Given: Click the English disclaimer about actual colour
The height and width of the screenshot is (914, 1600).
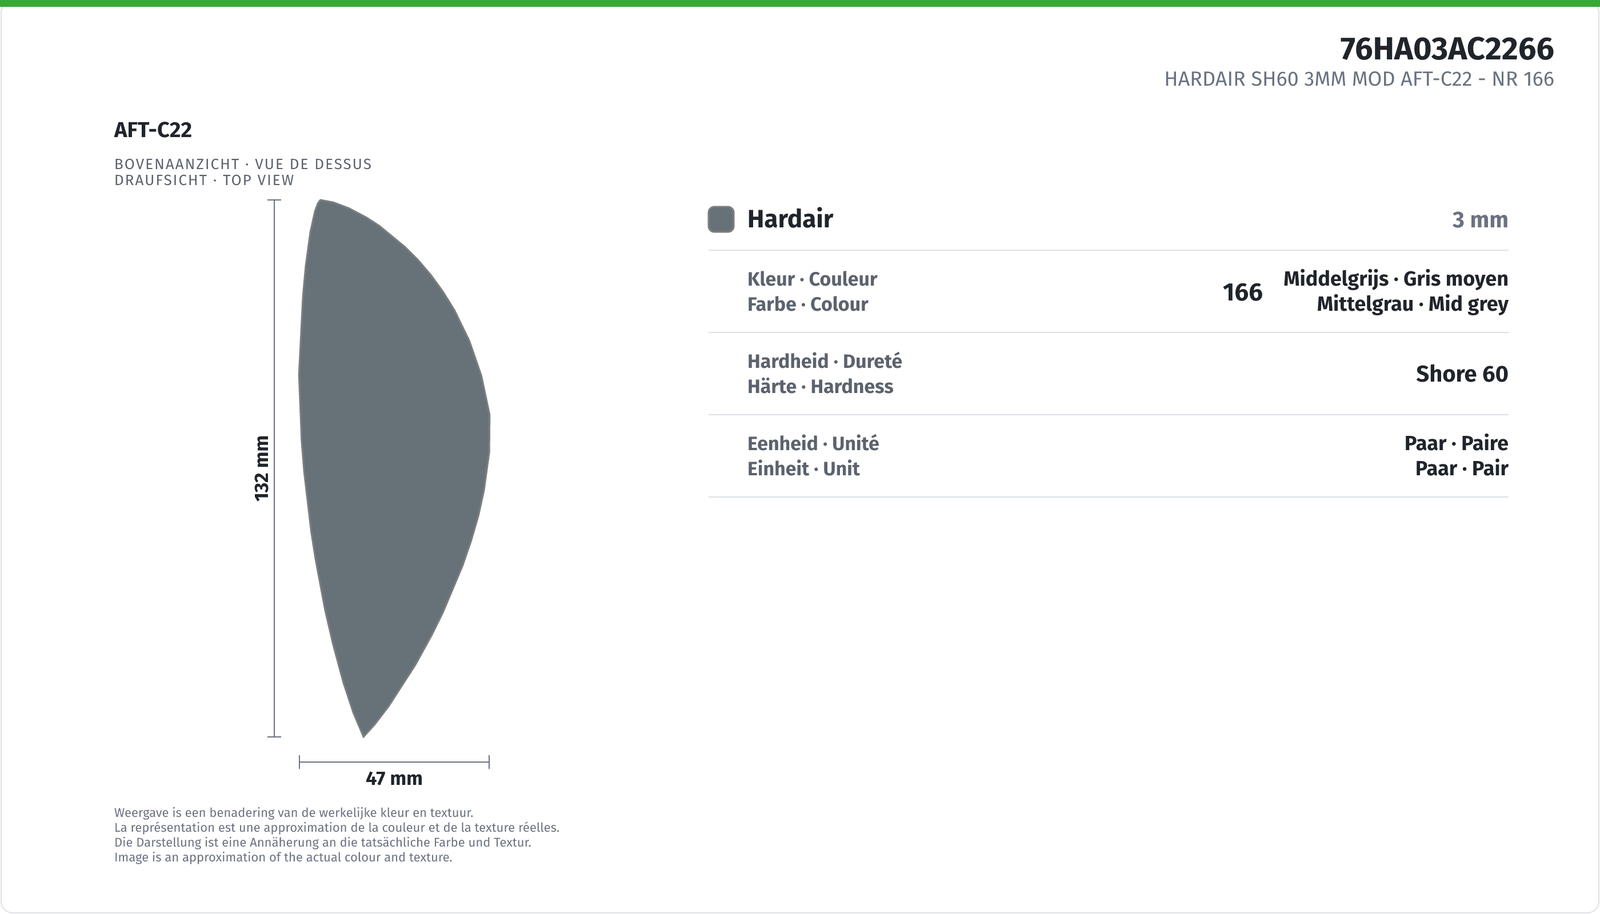Looking at the screenshot, I should click(x=283, y=857).
